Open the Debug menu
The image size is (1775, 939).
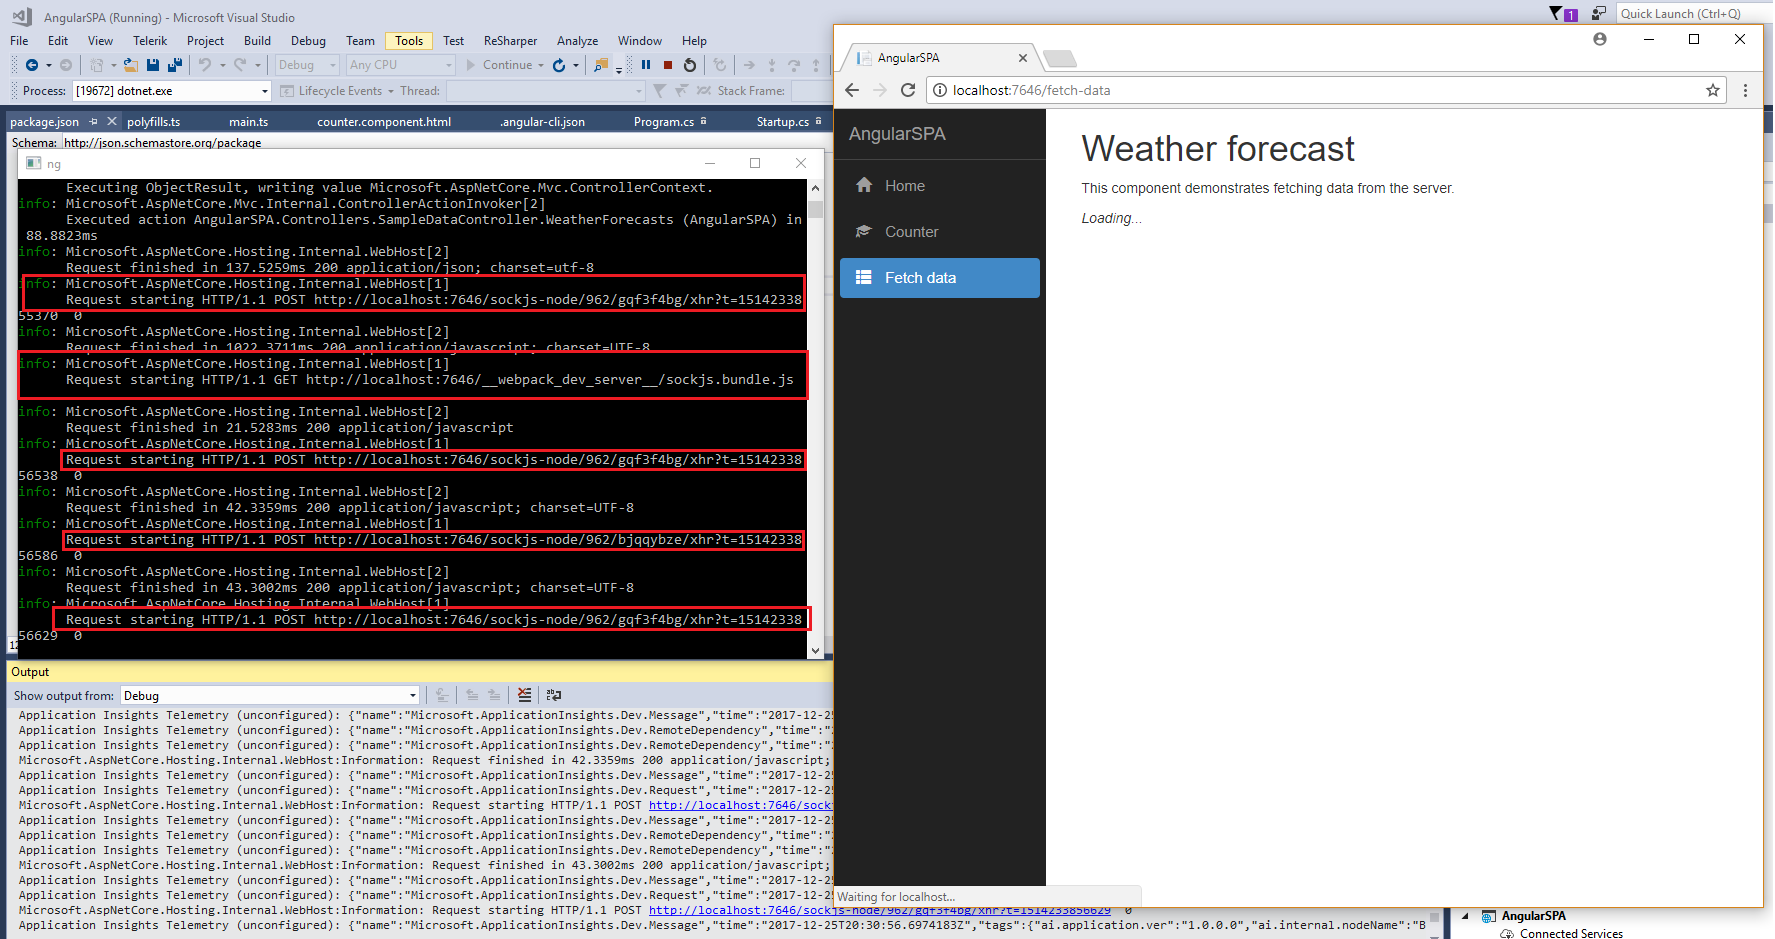(308, 41)
